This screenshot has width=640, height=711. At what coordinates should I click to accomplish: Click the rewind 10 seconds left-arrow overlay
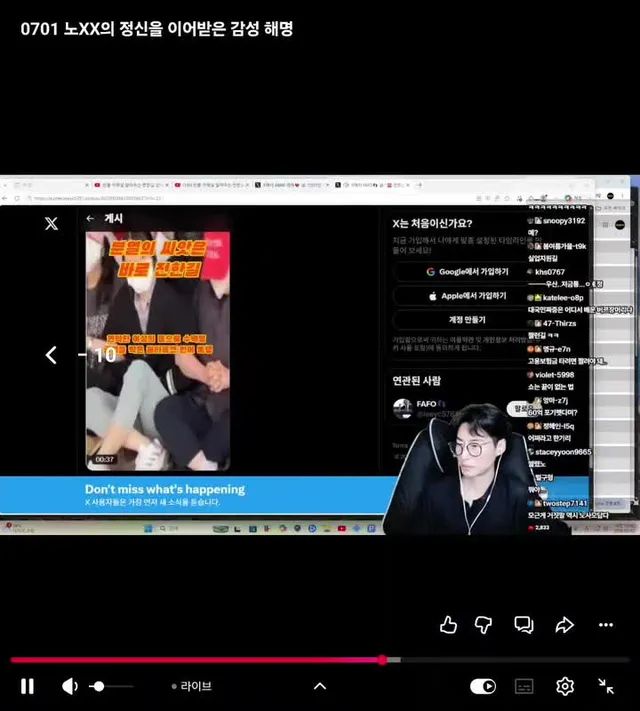51,355
